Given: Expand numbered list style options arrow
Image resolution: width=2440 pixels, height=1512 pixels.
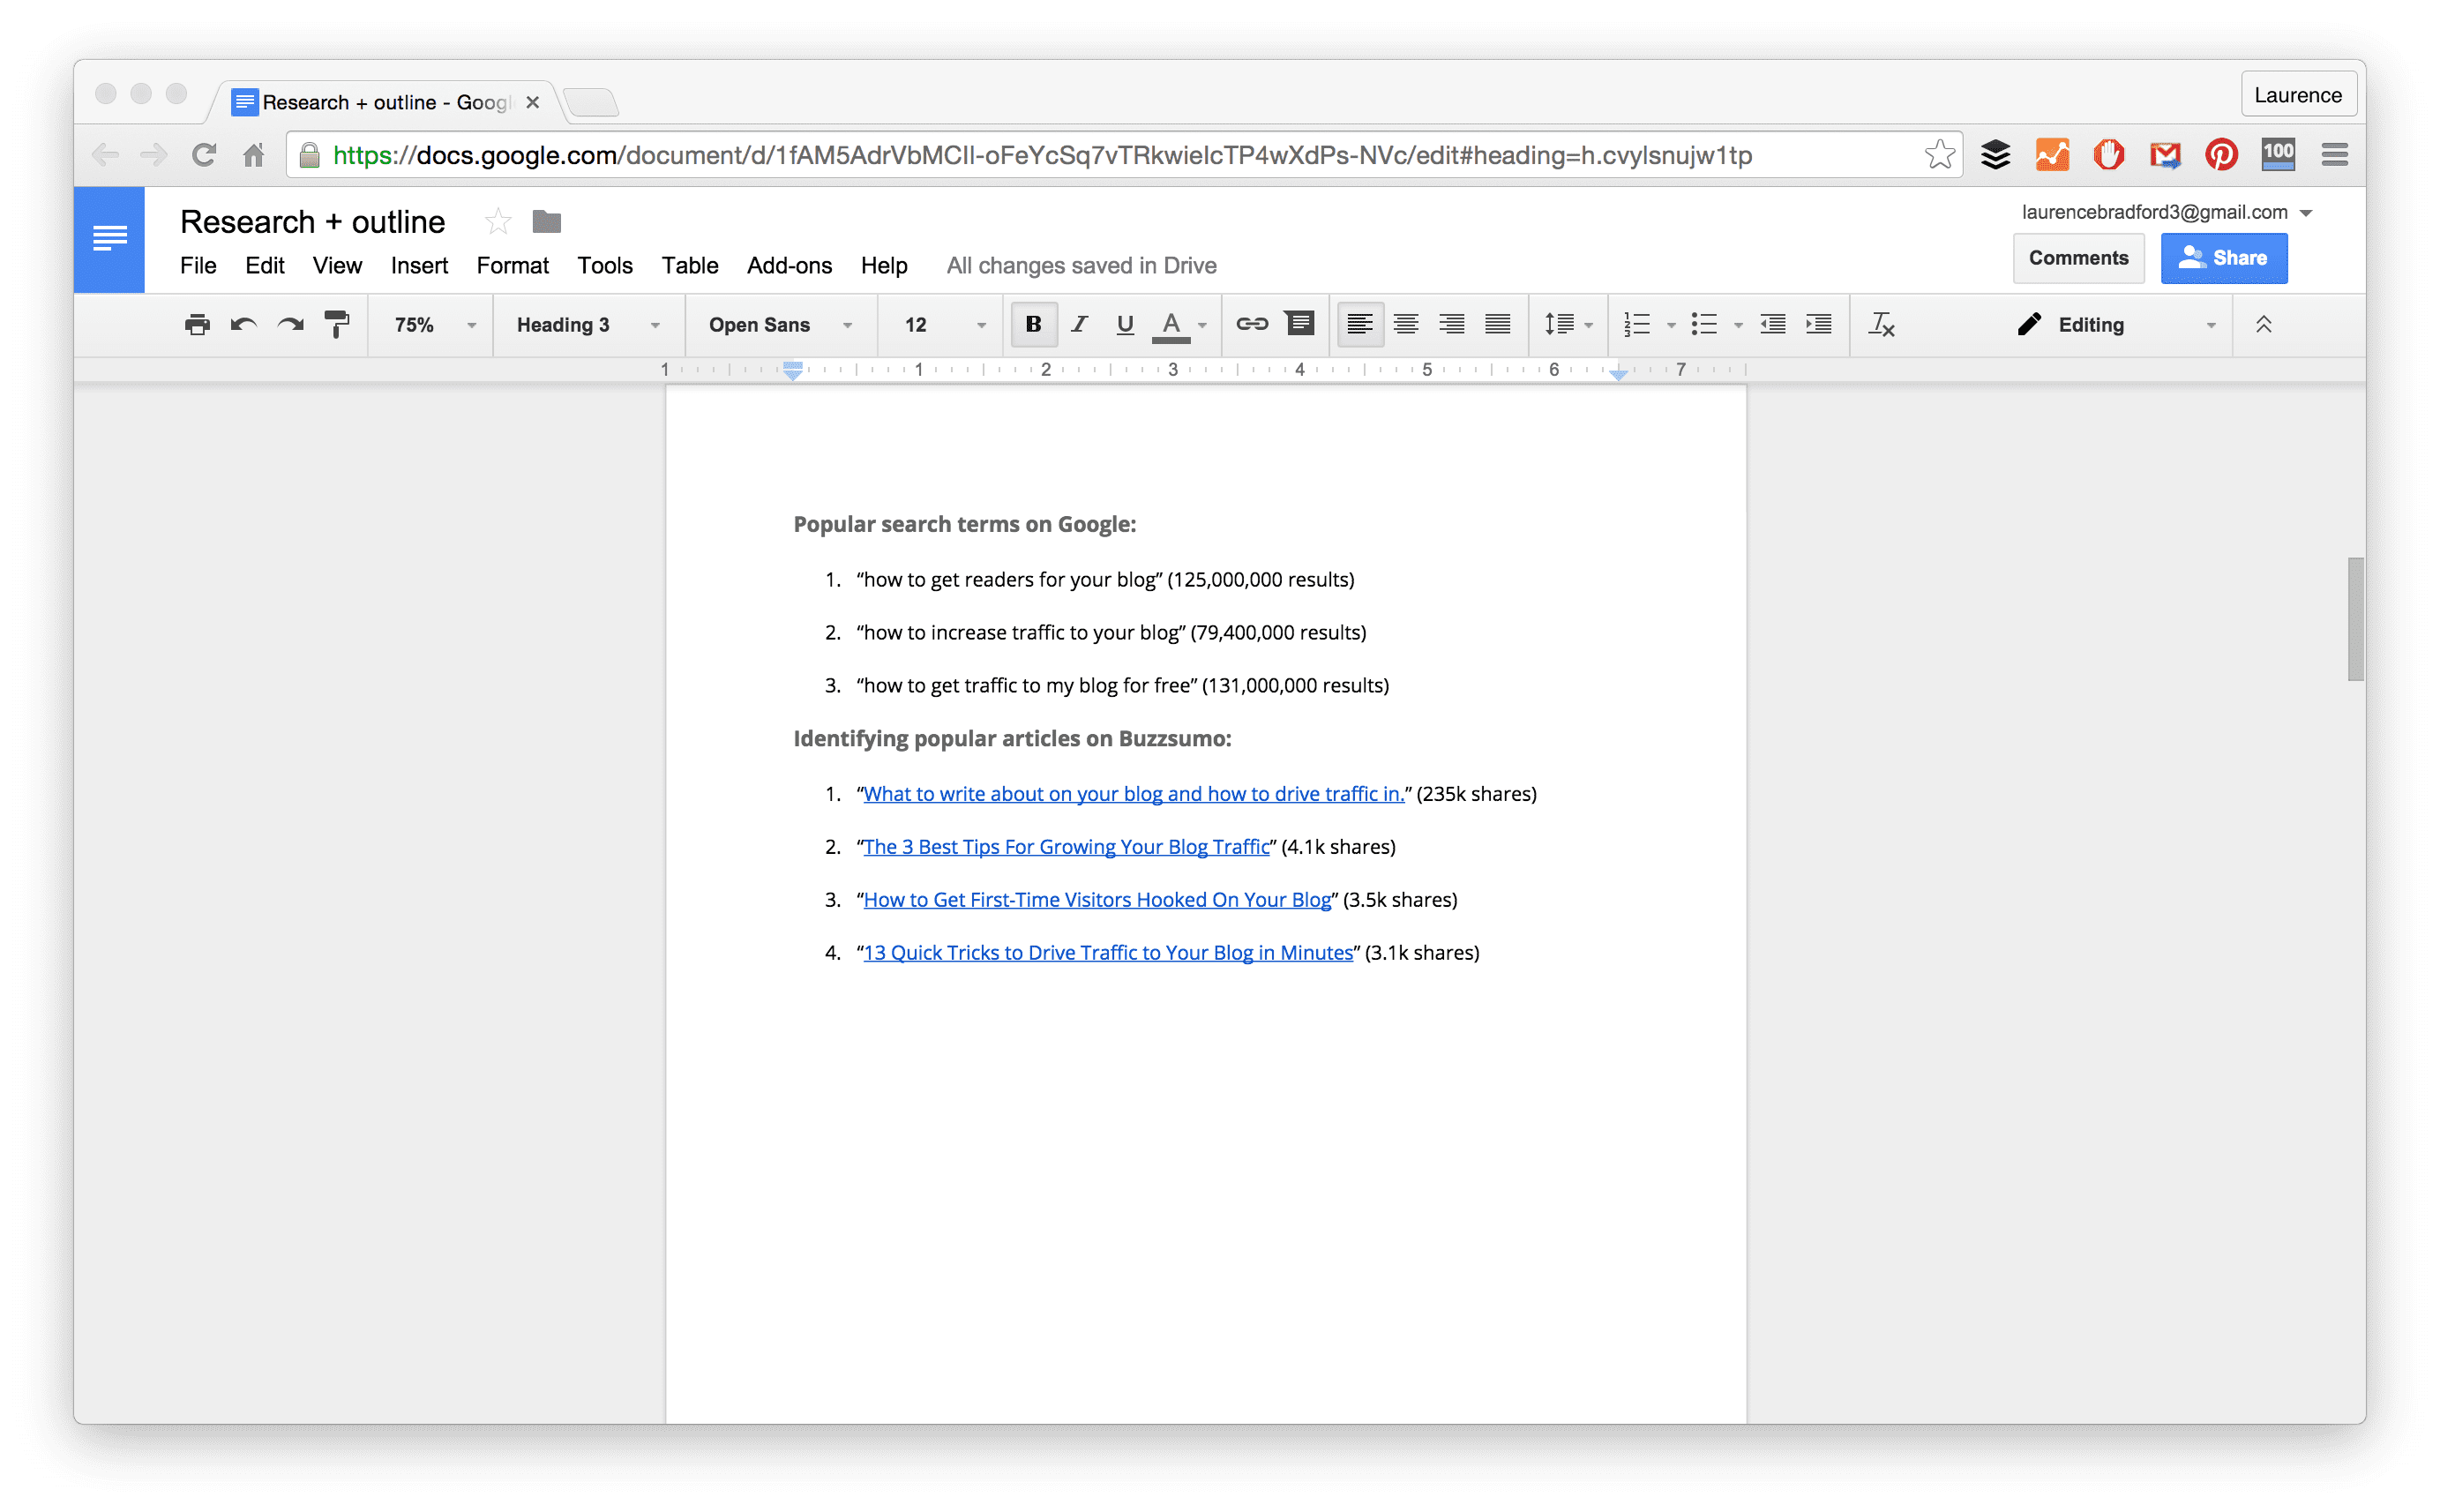Looking at the screenshot, I should (1671, 325).
